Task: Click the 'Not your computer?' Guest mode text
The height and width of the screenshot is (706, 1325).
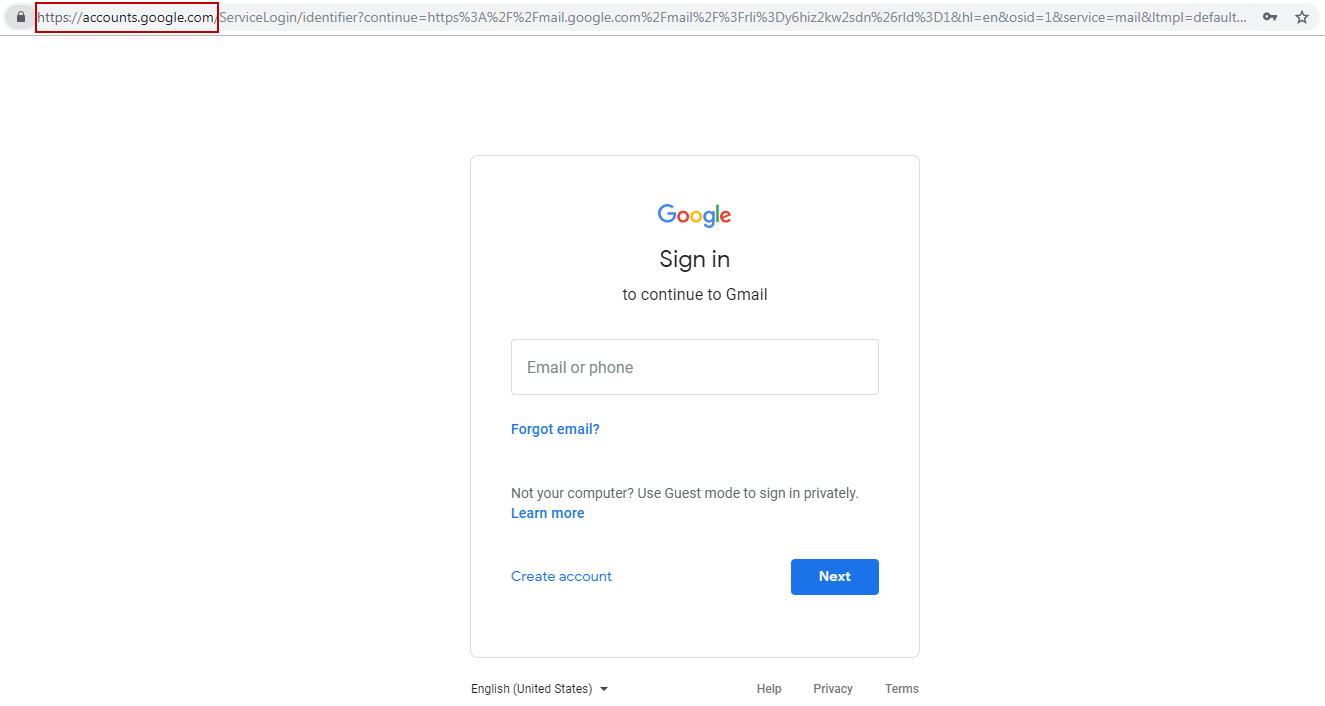Action: [x=684, y=493]
